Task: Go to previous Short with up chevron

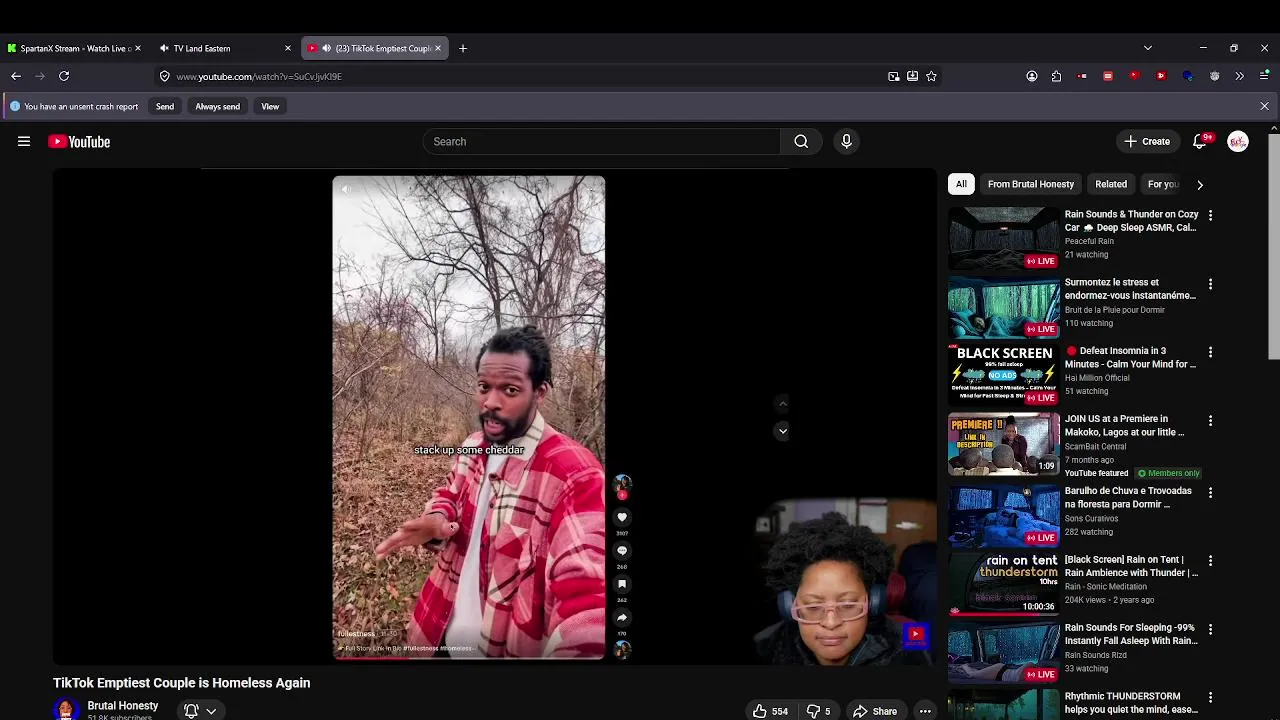Action: 782,404
